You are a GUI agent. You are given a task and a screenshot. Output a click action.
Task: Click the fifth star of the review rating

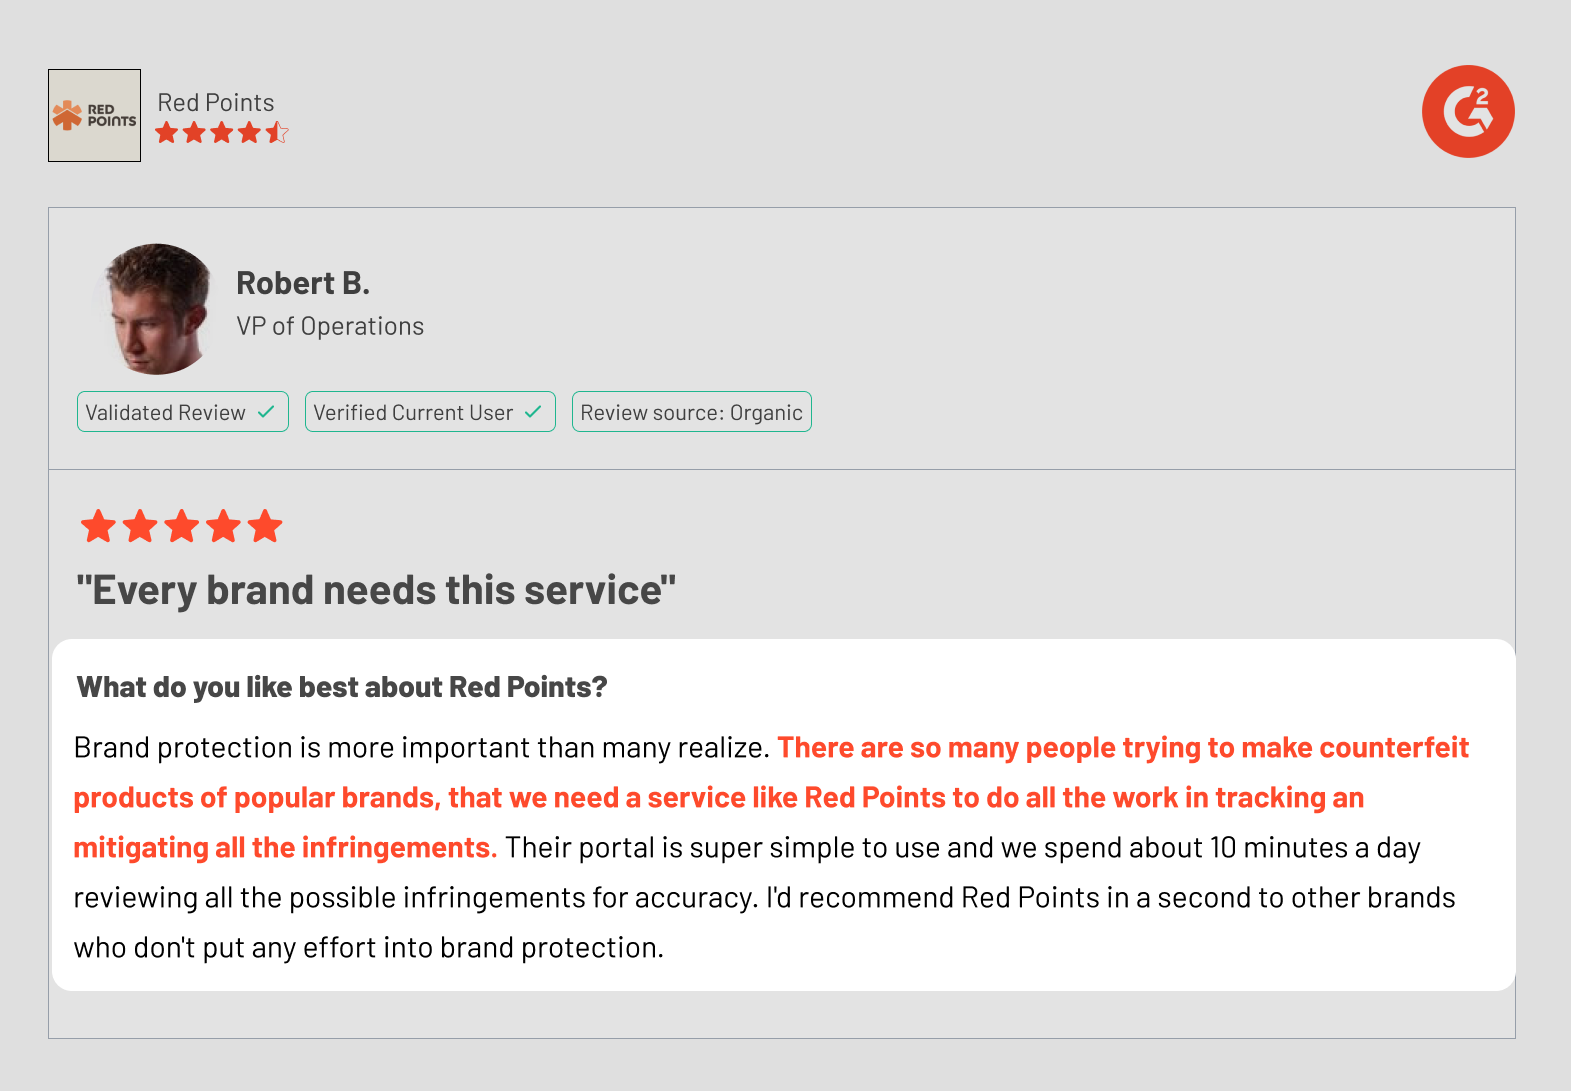(265, 526)
